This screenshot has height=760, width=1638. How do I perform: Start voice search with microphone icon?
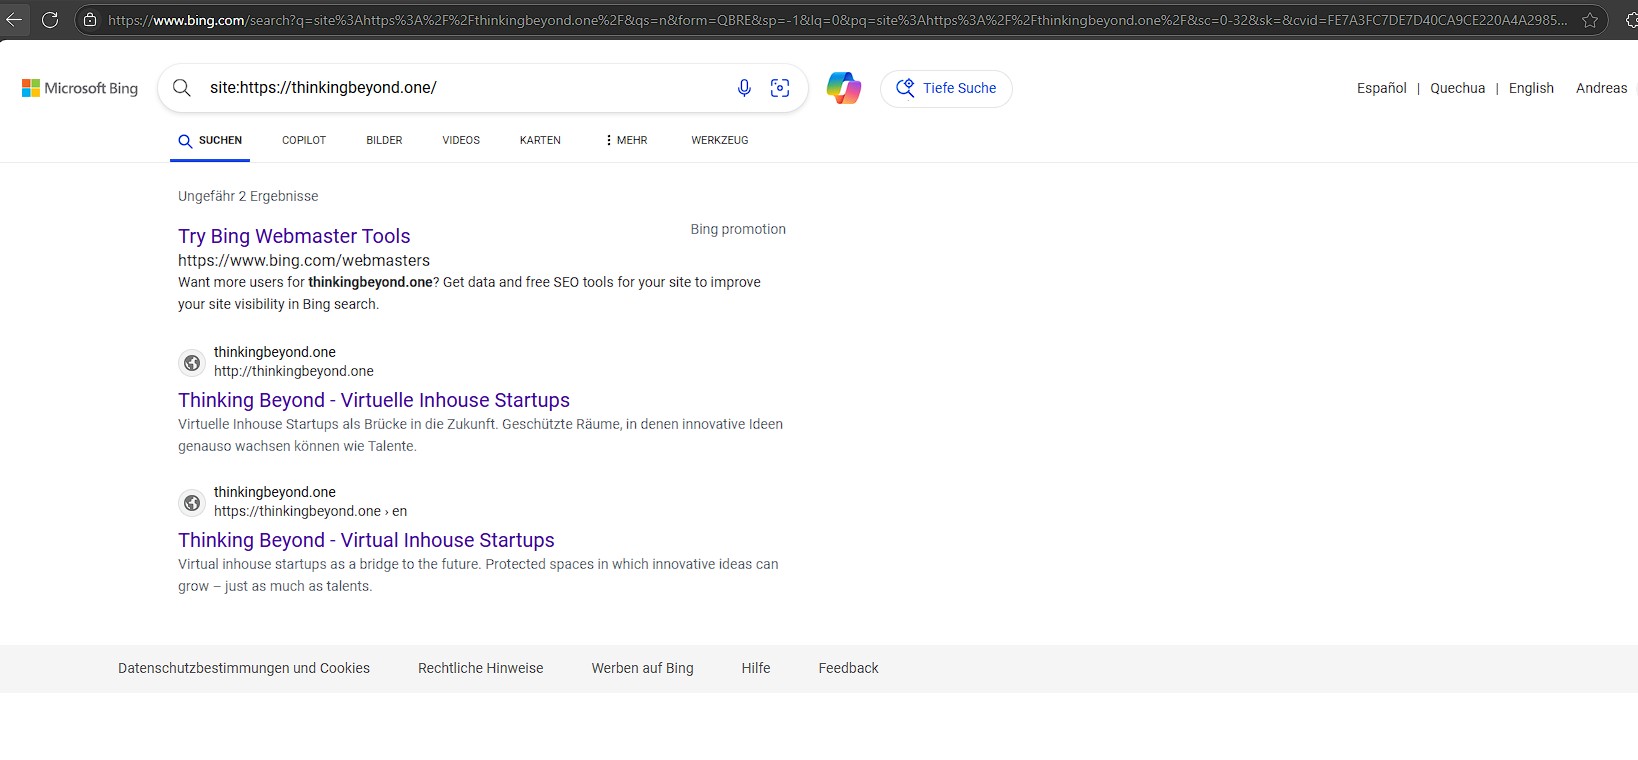pos(744,88)
